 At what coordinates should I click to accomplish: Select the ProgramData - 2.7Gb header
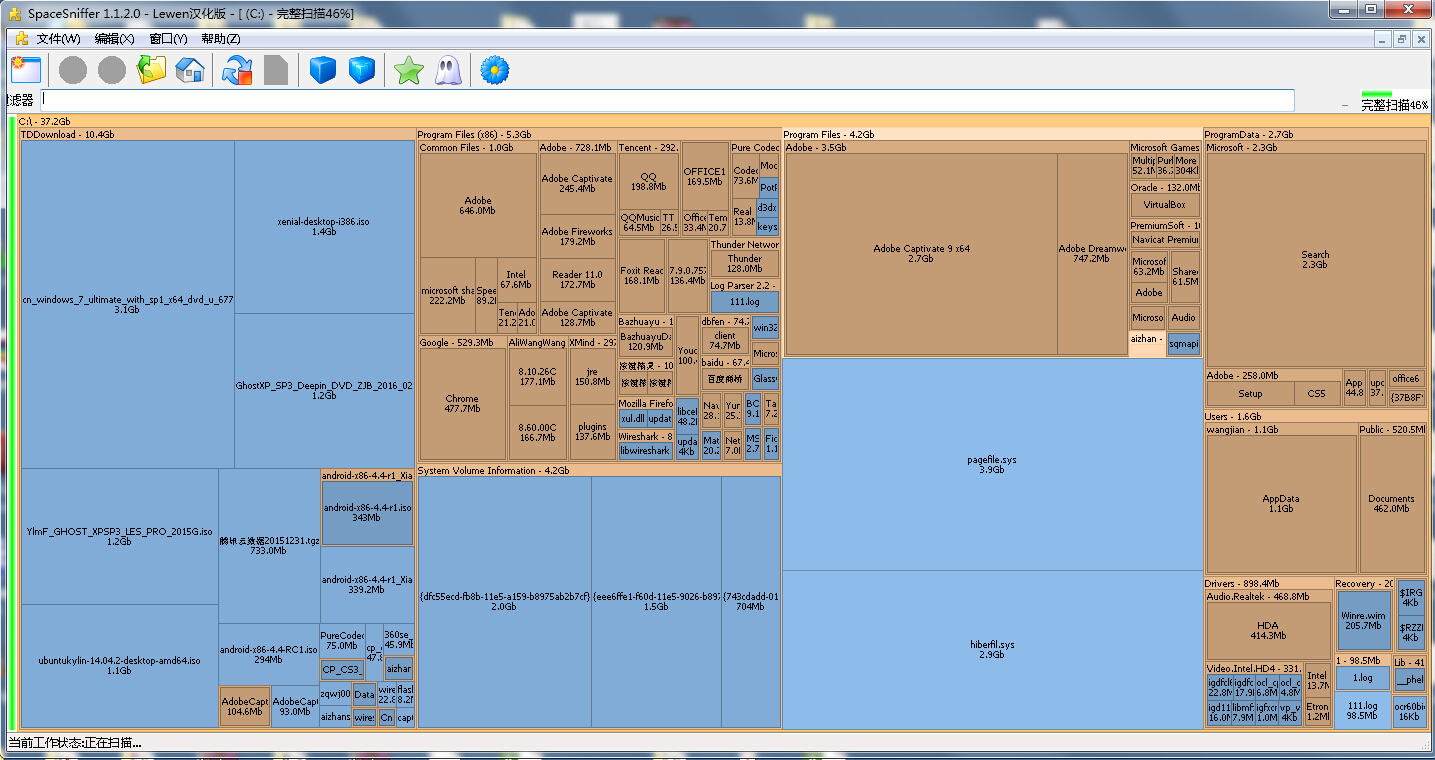1315,134
